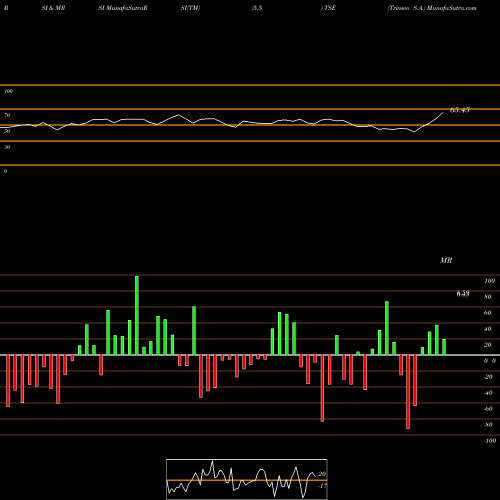Click the MR axis label 20
The width and height of the screenshot is (500, 500).
(x=488, y=345)
